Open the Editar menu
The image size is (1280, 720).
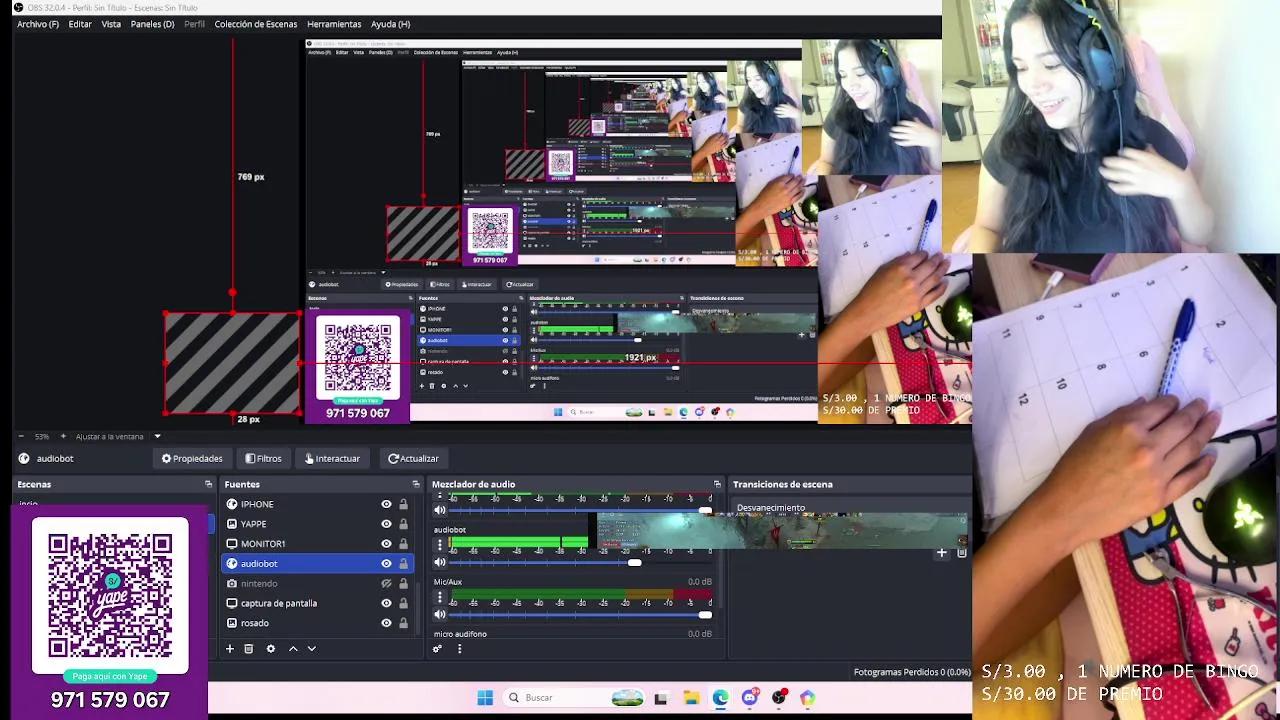80,24
